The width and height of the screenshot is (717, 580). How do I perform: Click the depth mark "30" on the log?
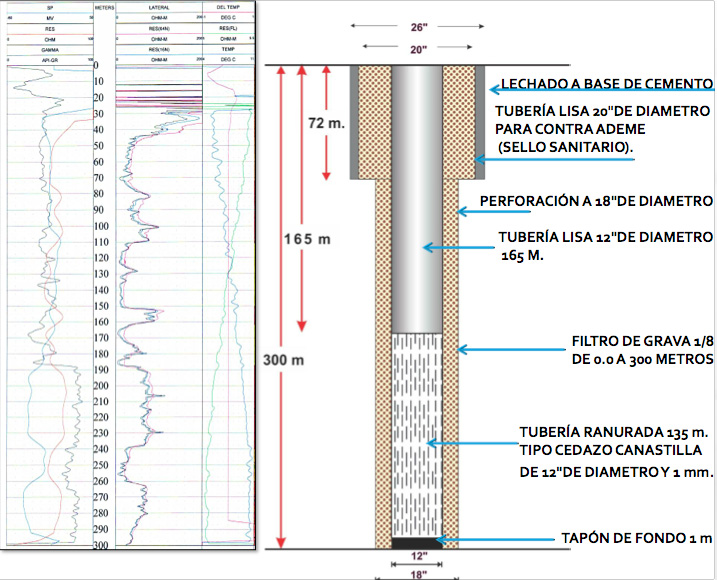click(98, 113)
